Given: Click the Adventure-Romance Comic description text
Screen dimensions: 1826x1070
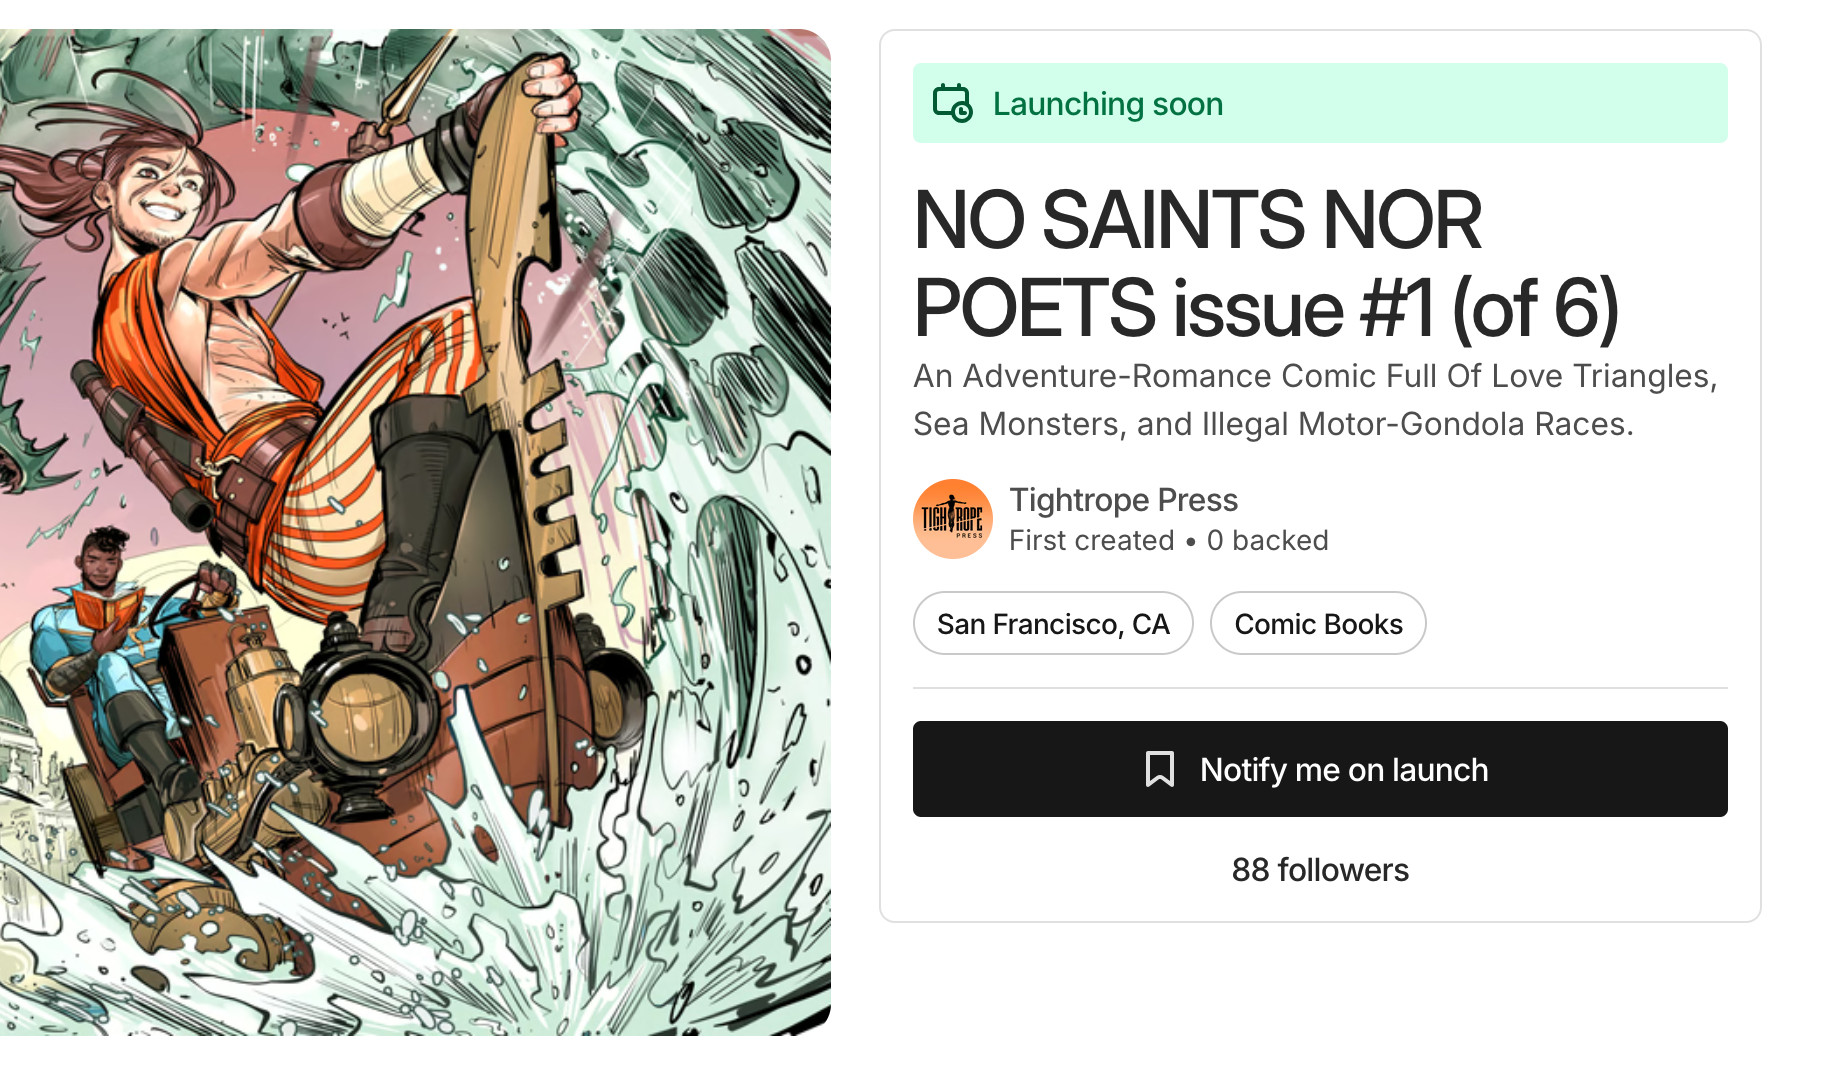Looking at the screenshot, I should tap(1315, 400).
